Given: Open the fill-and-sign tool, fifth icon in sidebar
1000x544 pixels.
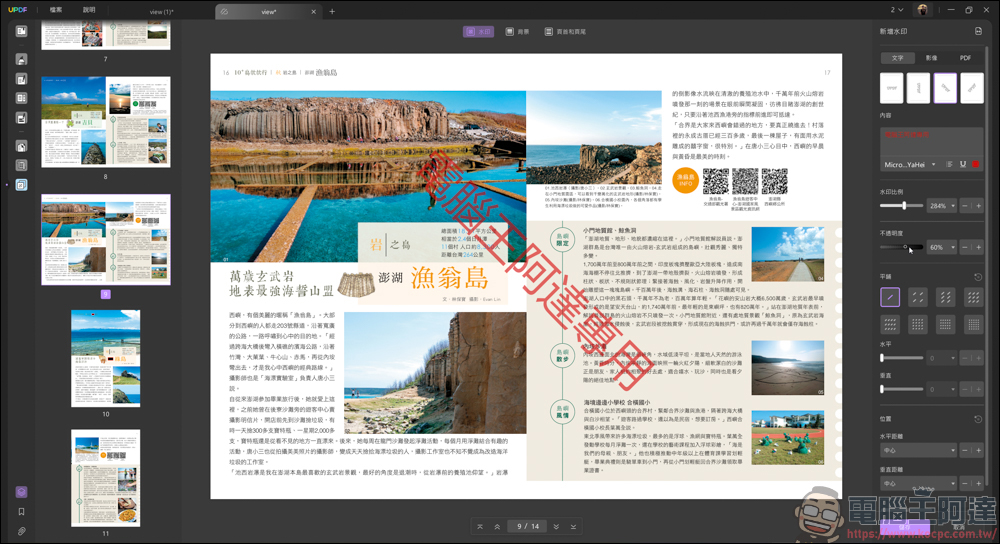Looking at the screenshot, I should click(x=21, y=118).
